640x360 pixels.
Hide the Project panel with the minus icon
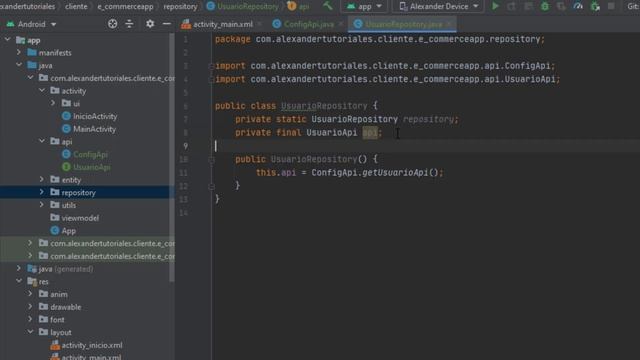[x=167, y=24]
